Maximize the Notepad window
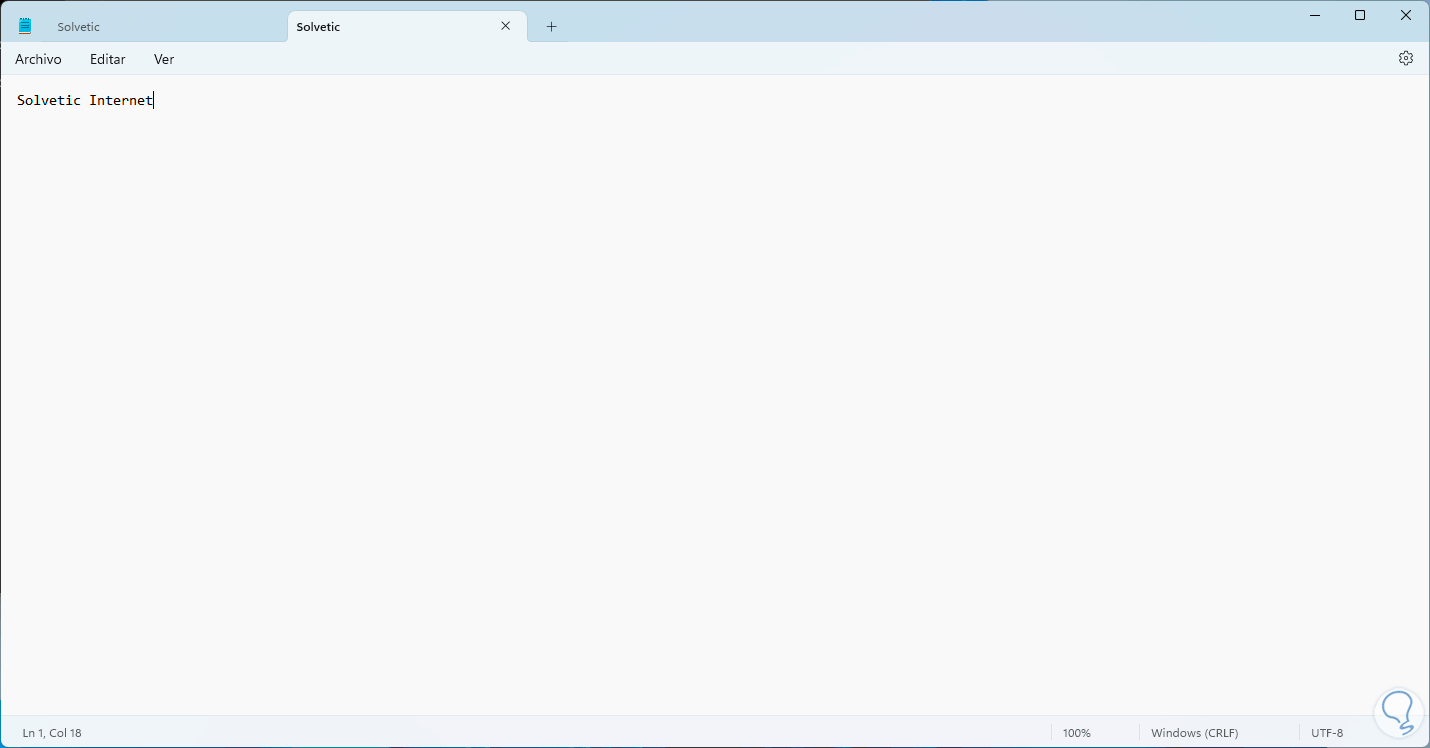 [1360, 15]
